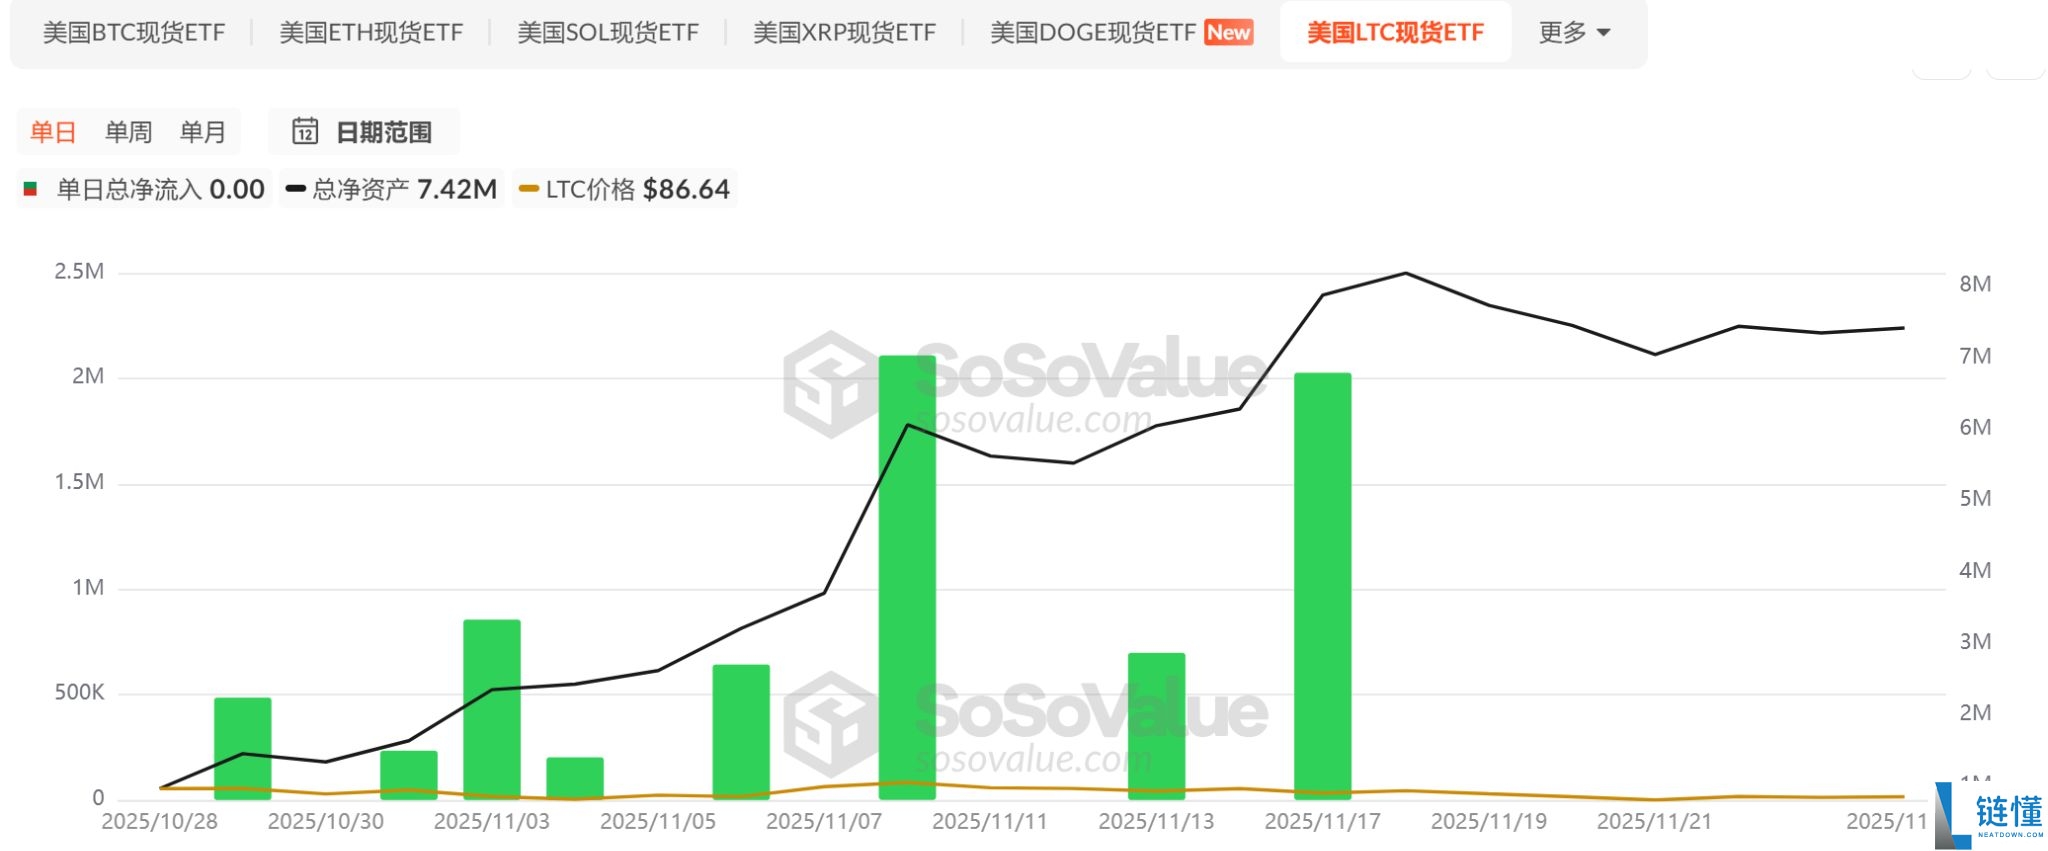Click the calendar icon beside 日期范围
2048x851 pixels.
307,130
